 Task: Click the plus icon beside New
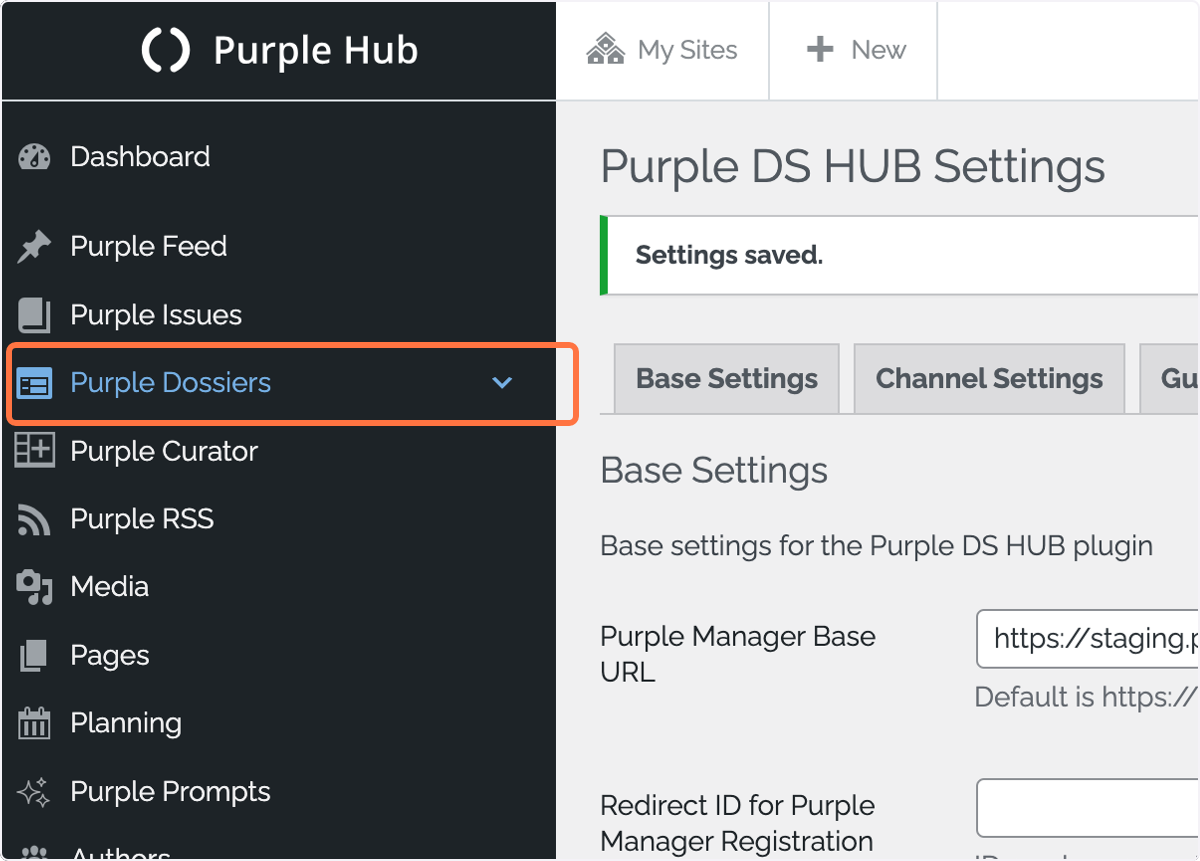click(820, 49)
